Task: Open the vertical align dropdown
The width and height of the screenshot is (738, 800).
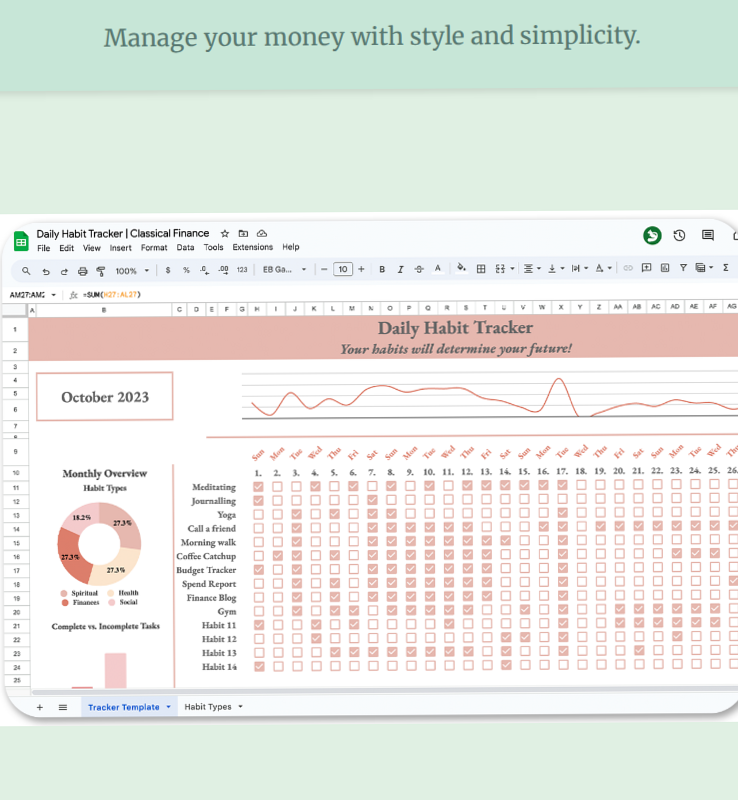Action: (556, 268)
